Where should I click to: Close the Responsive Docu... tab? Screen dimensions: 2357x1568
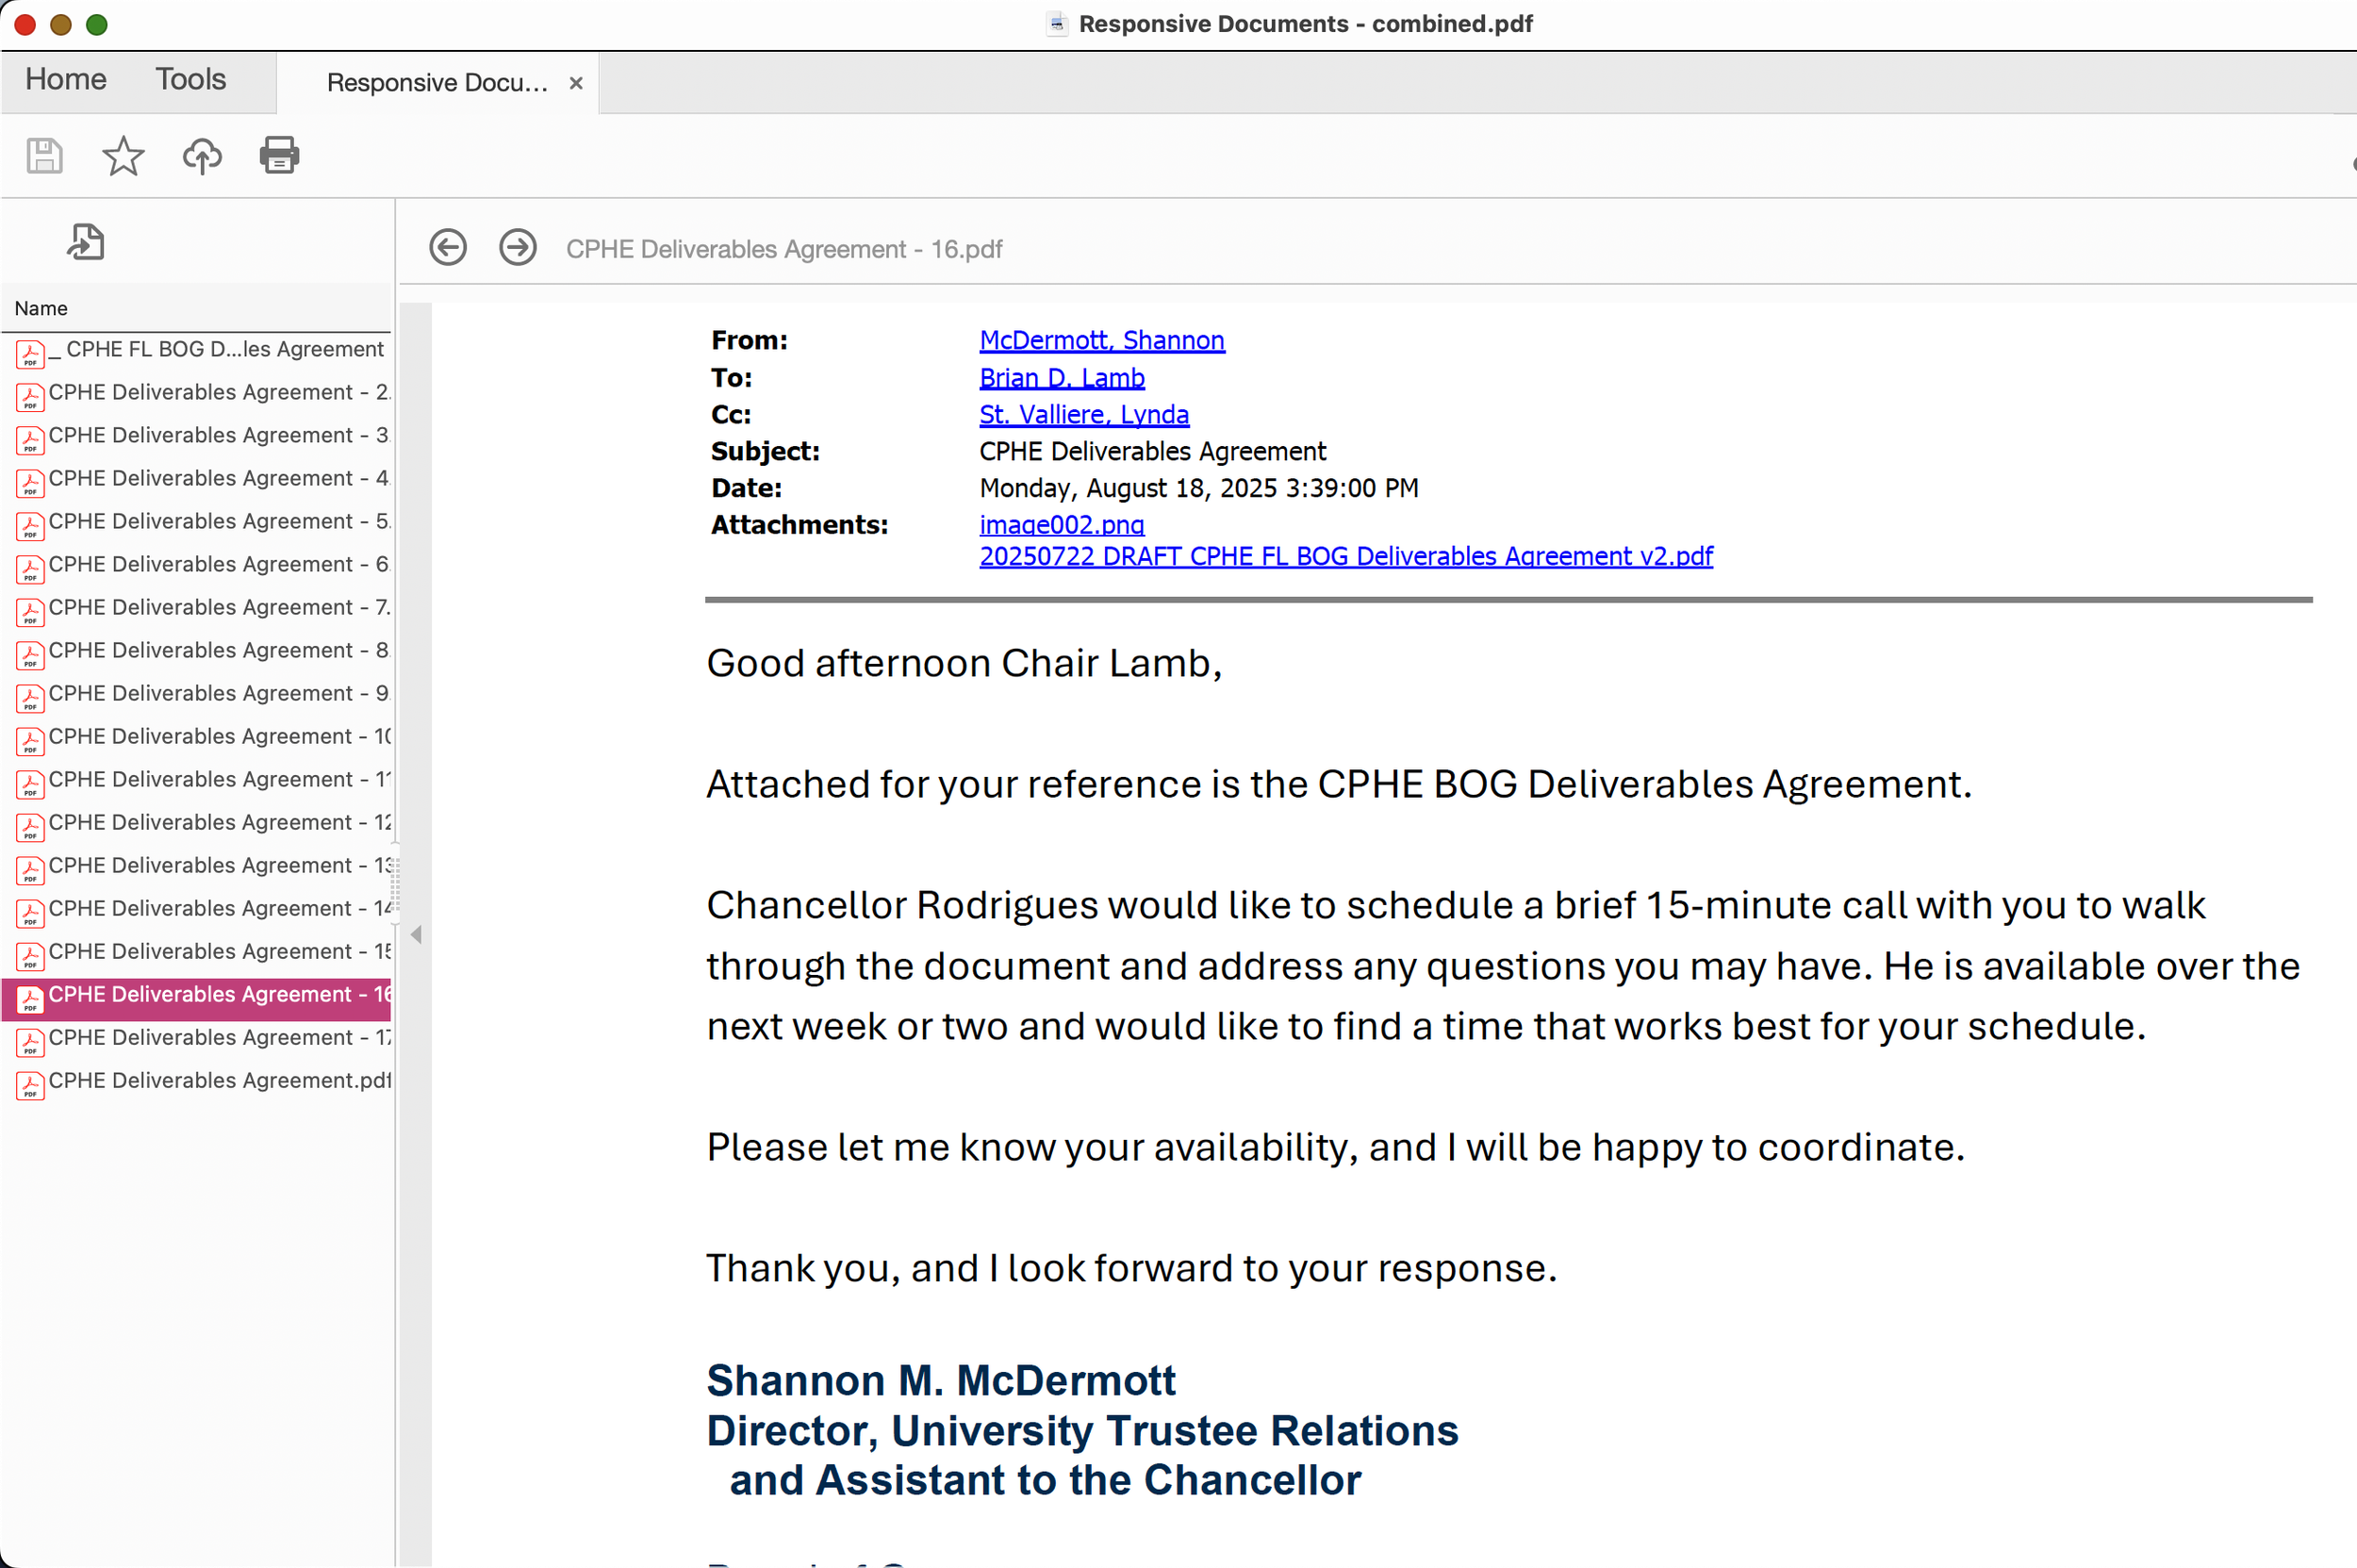tap(576, 83)
